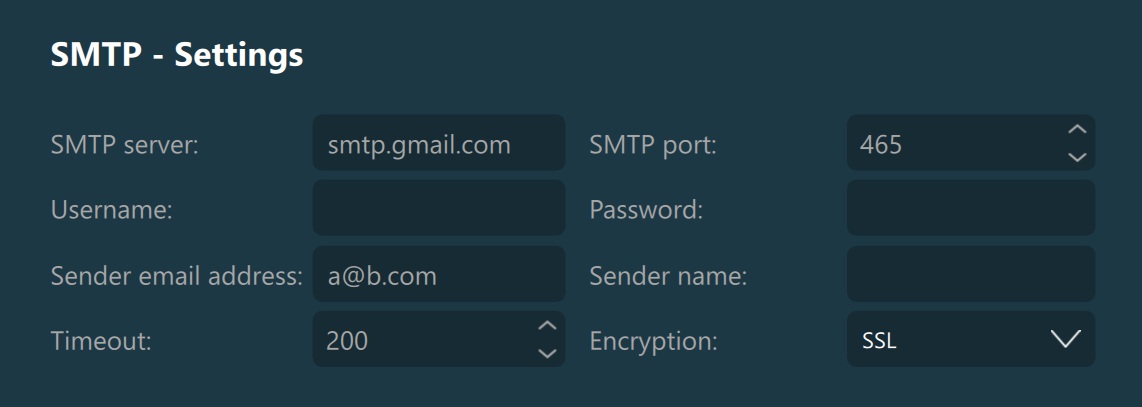Click the "Username:" label
1142x407 pixels.
coord(112,210)
